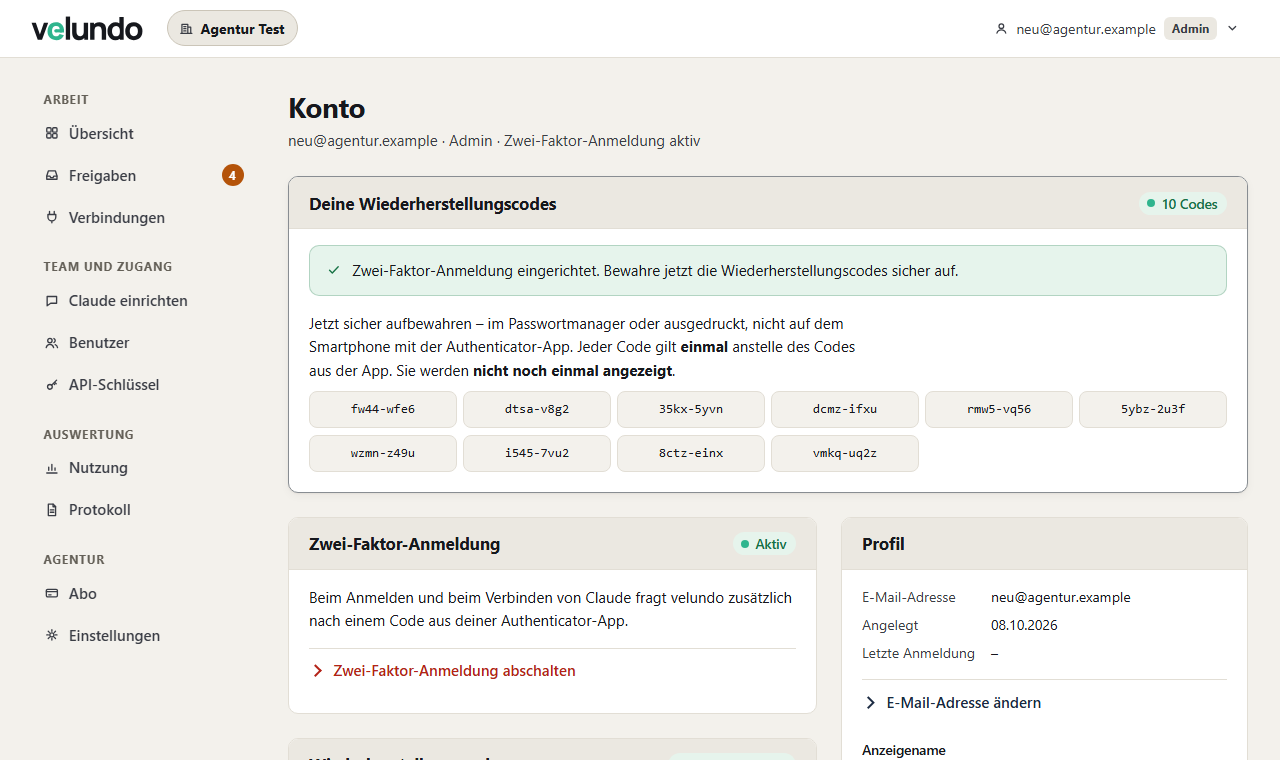
Task: Expand E-Mail-Adresse ändern
Action: coord(952,703)
